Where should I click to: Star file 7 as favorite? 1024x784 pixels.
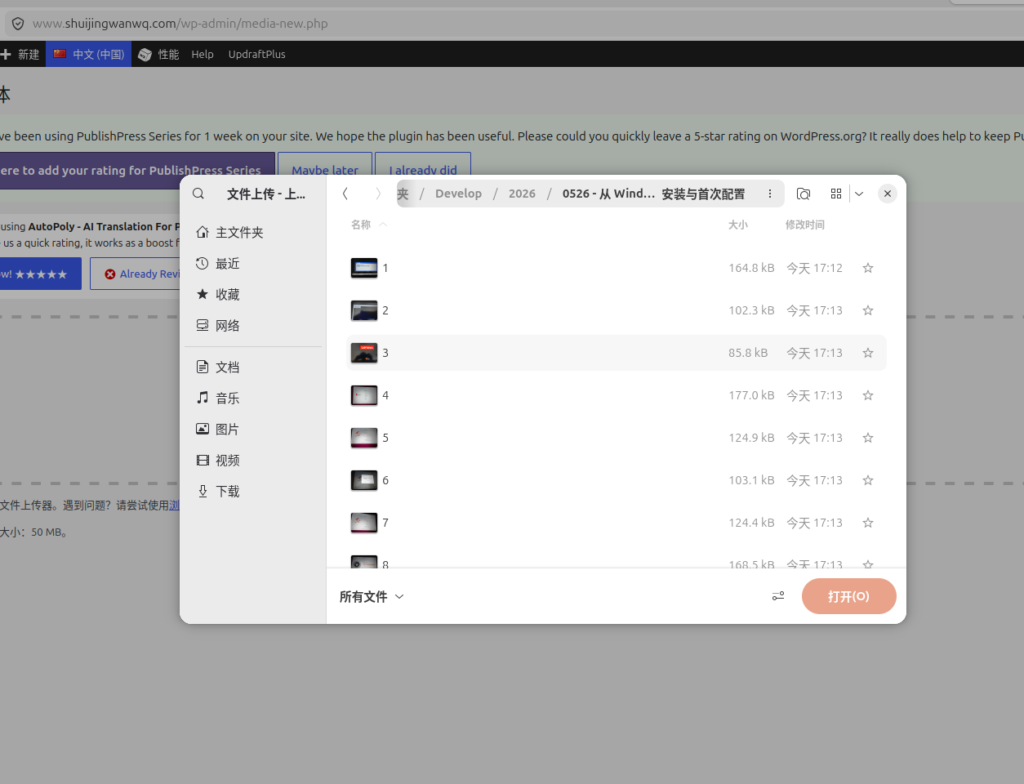tap(868, 523)
